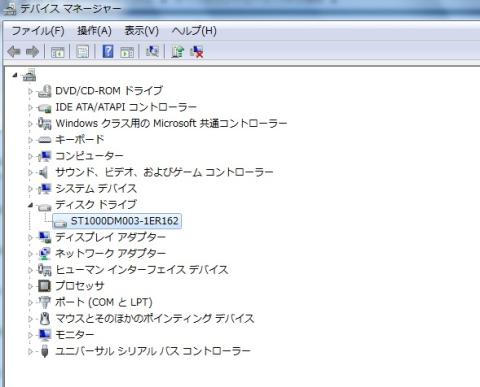Expand the DVD/CD-ROM ドライブ node
Image resolution: width=480 pixels, height=387 pixels.
pyautogui.click(x=30, y=91)
